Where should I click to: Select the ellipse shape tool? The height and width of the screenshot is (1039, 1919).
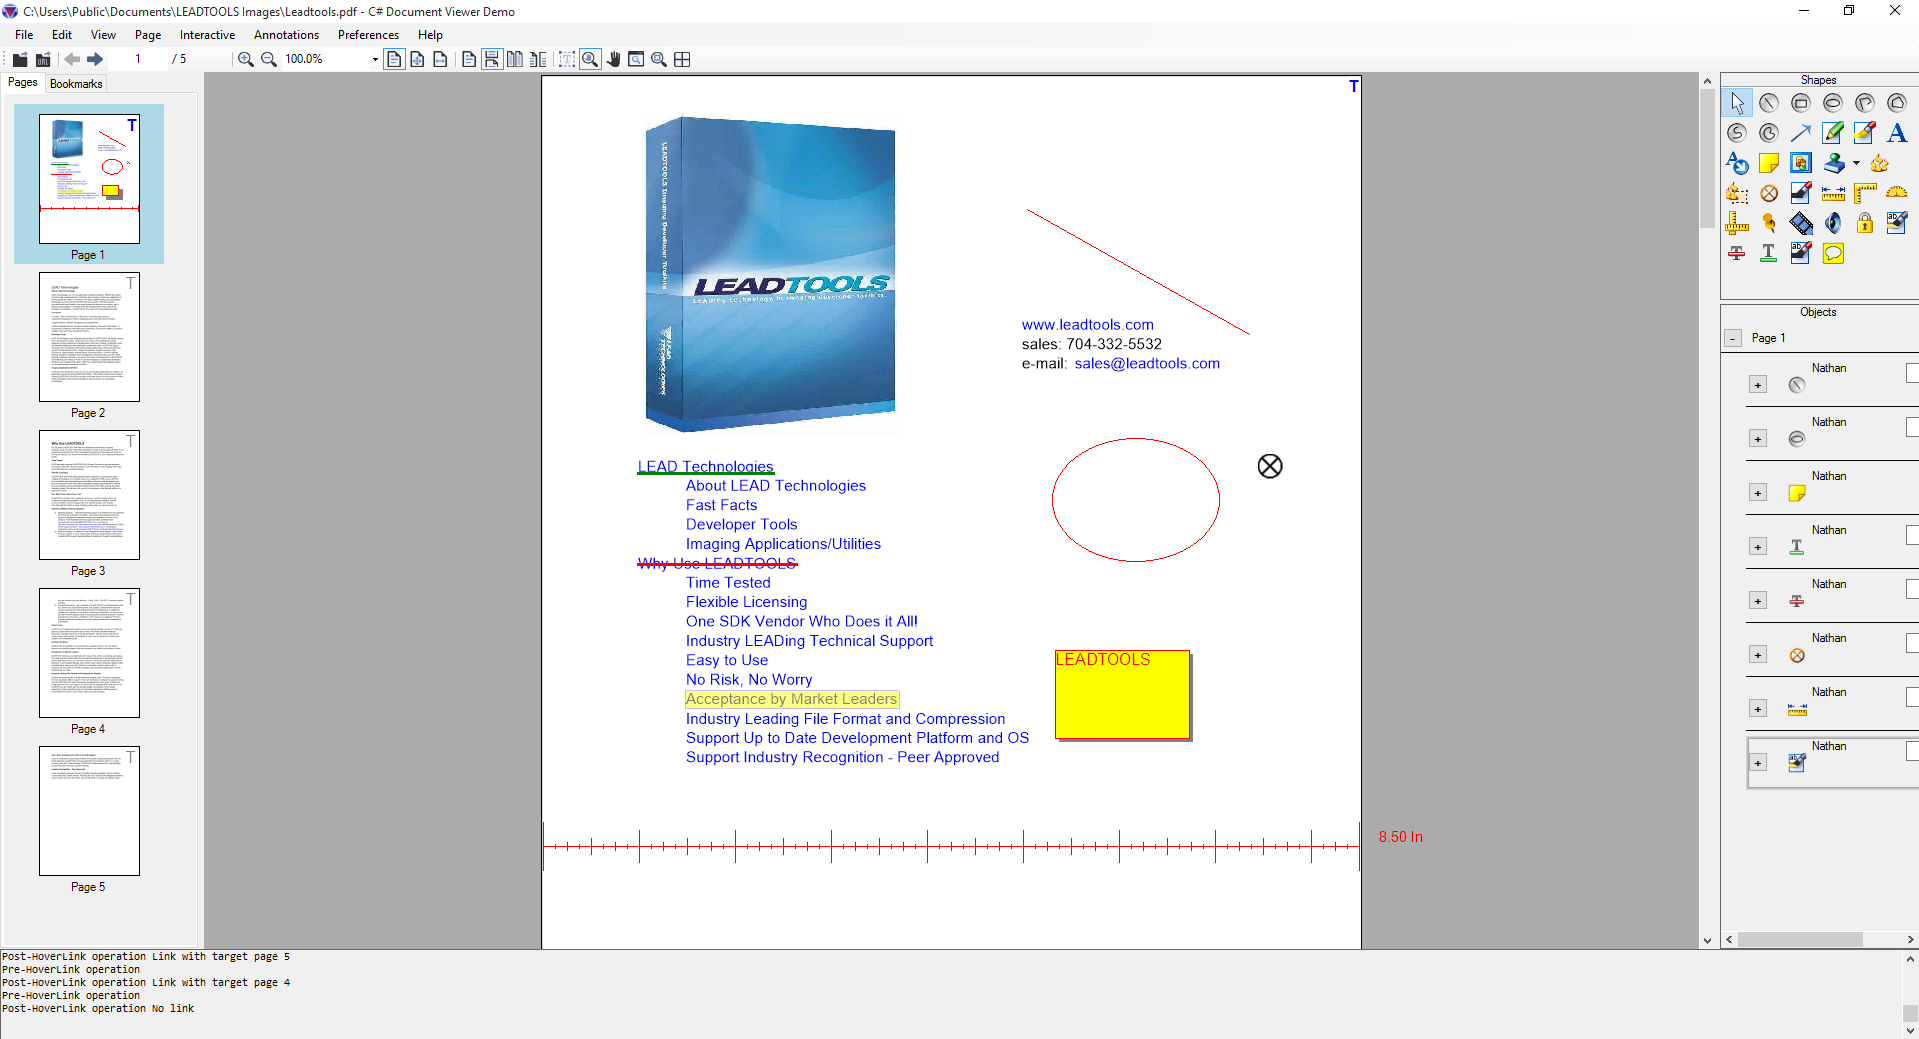pos(1833,103)
